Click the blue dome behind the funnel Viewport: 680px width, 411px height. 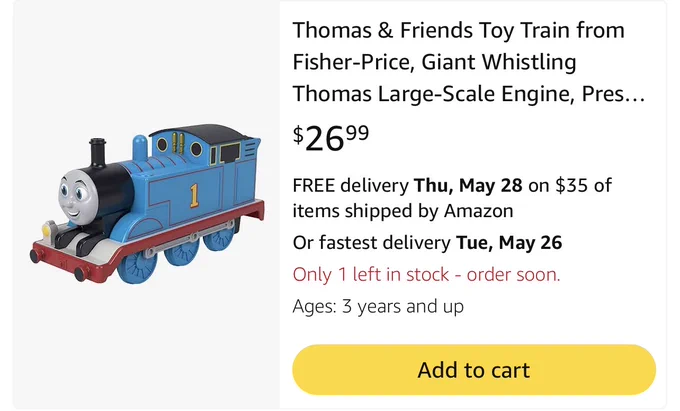140,148
